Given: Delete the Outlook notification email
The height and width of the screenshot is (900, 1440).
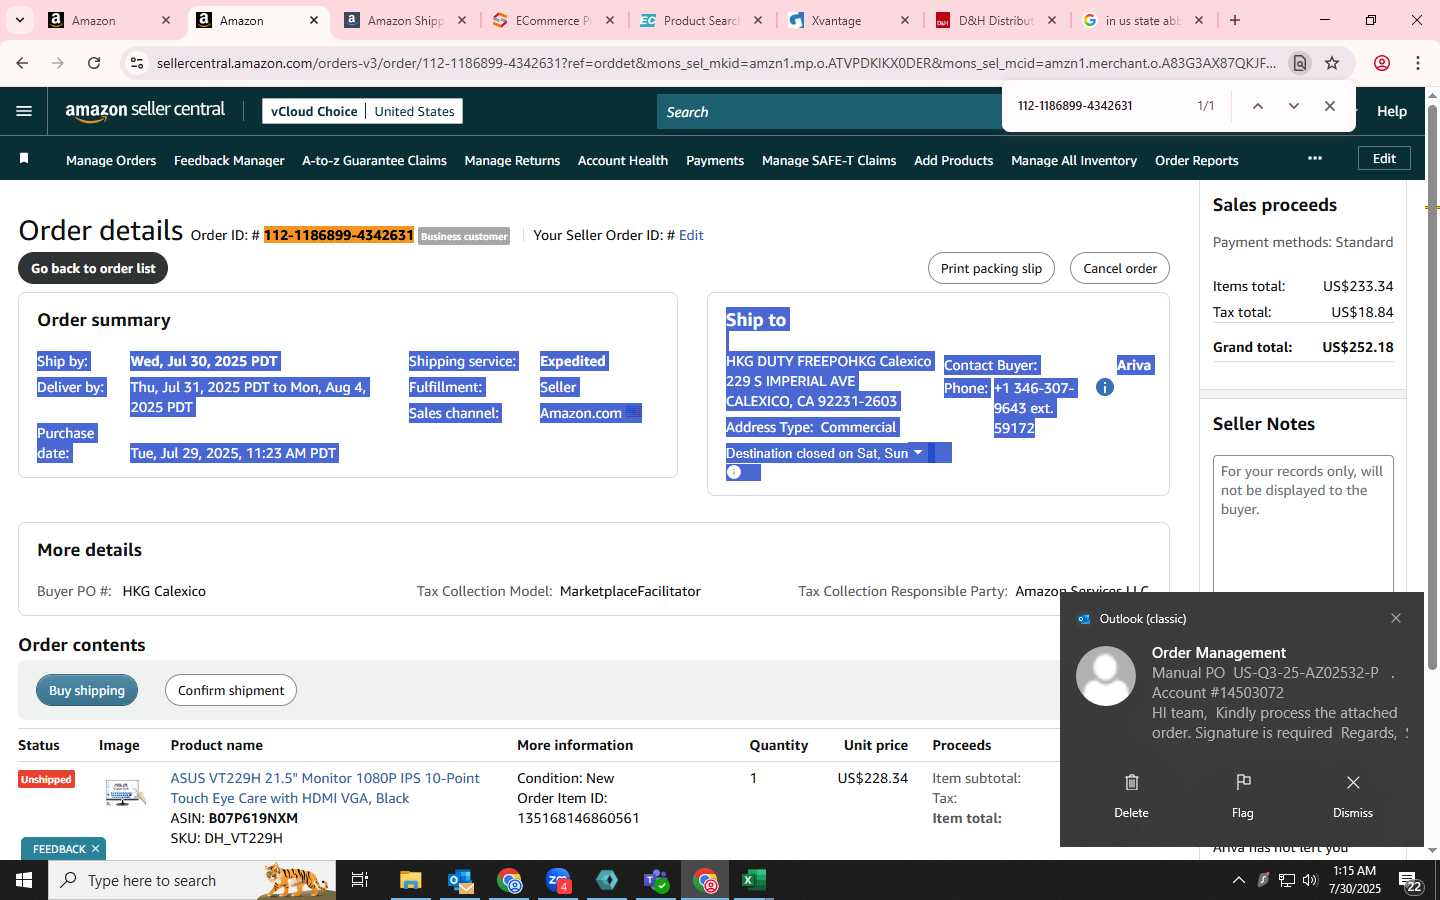Looking at the screenshot, I should tap(1131, 795).
